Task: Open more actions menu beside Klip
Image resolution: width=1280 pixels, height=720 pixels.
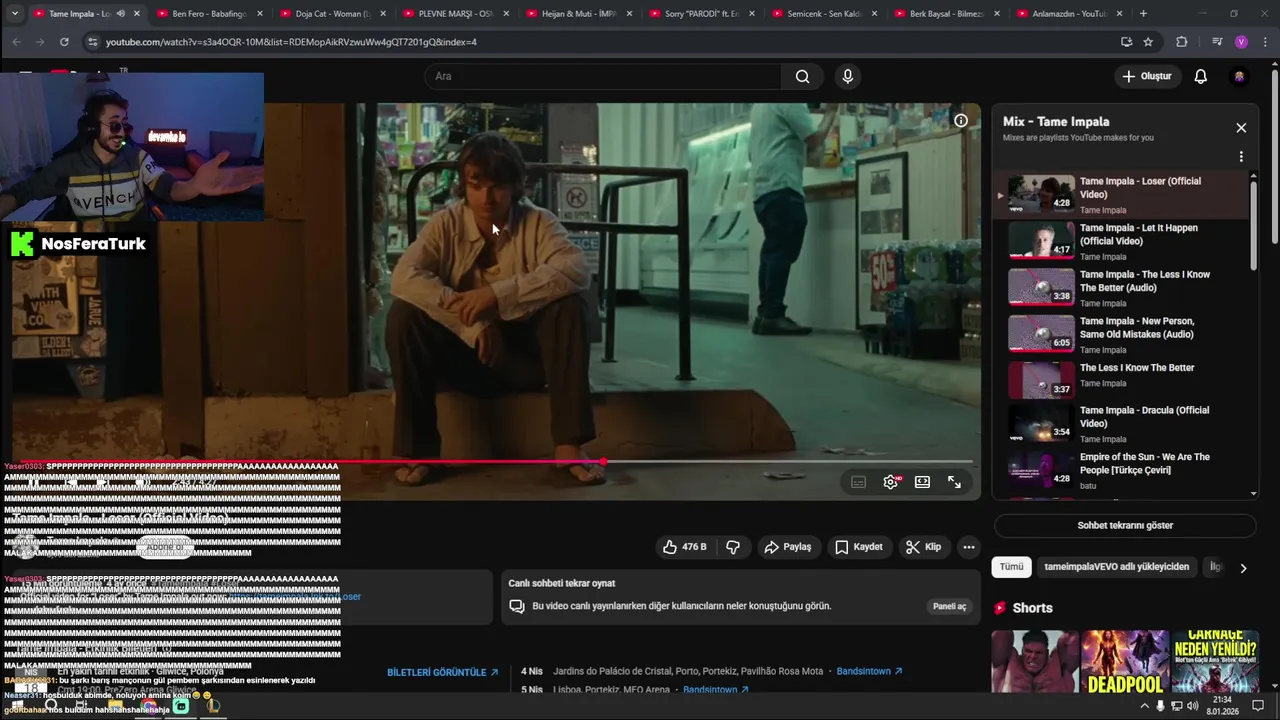Action: pyautogui.click(x=968, y=547)
